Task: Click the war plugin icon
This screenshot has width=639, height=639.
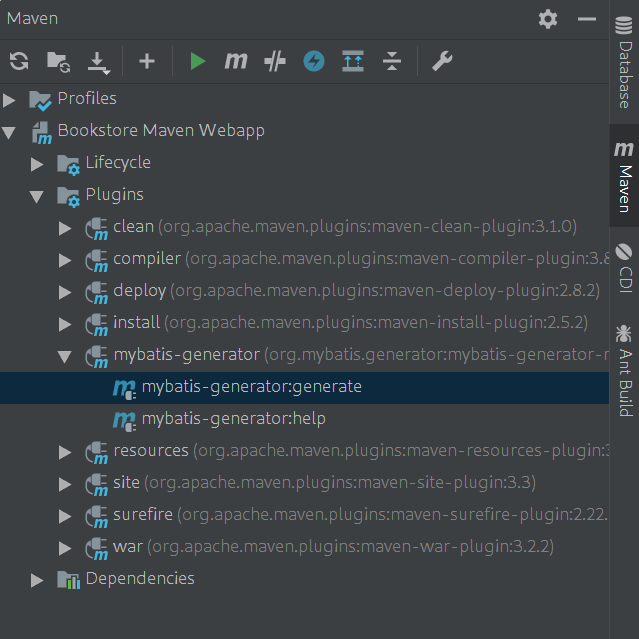Action: [97, 549]
